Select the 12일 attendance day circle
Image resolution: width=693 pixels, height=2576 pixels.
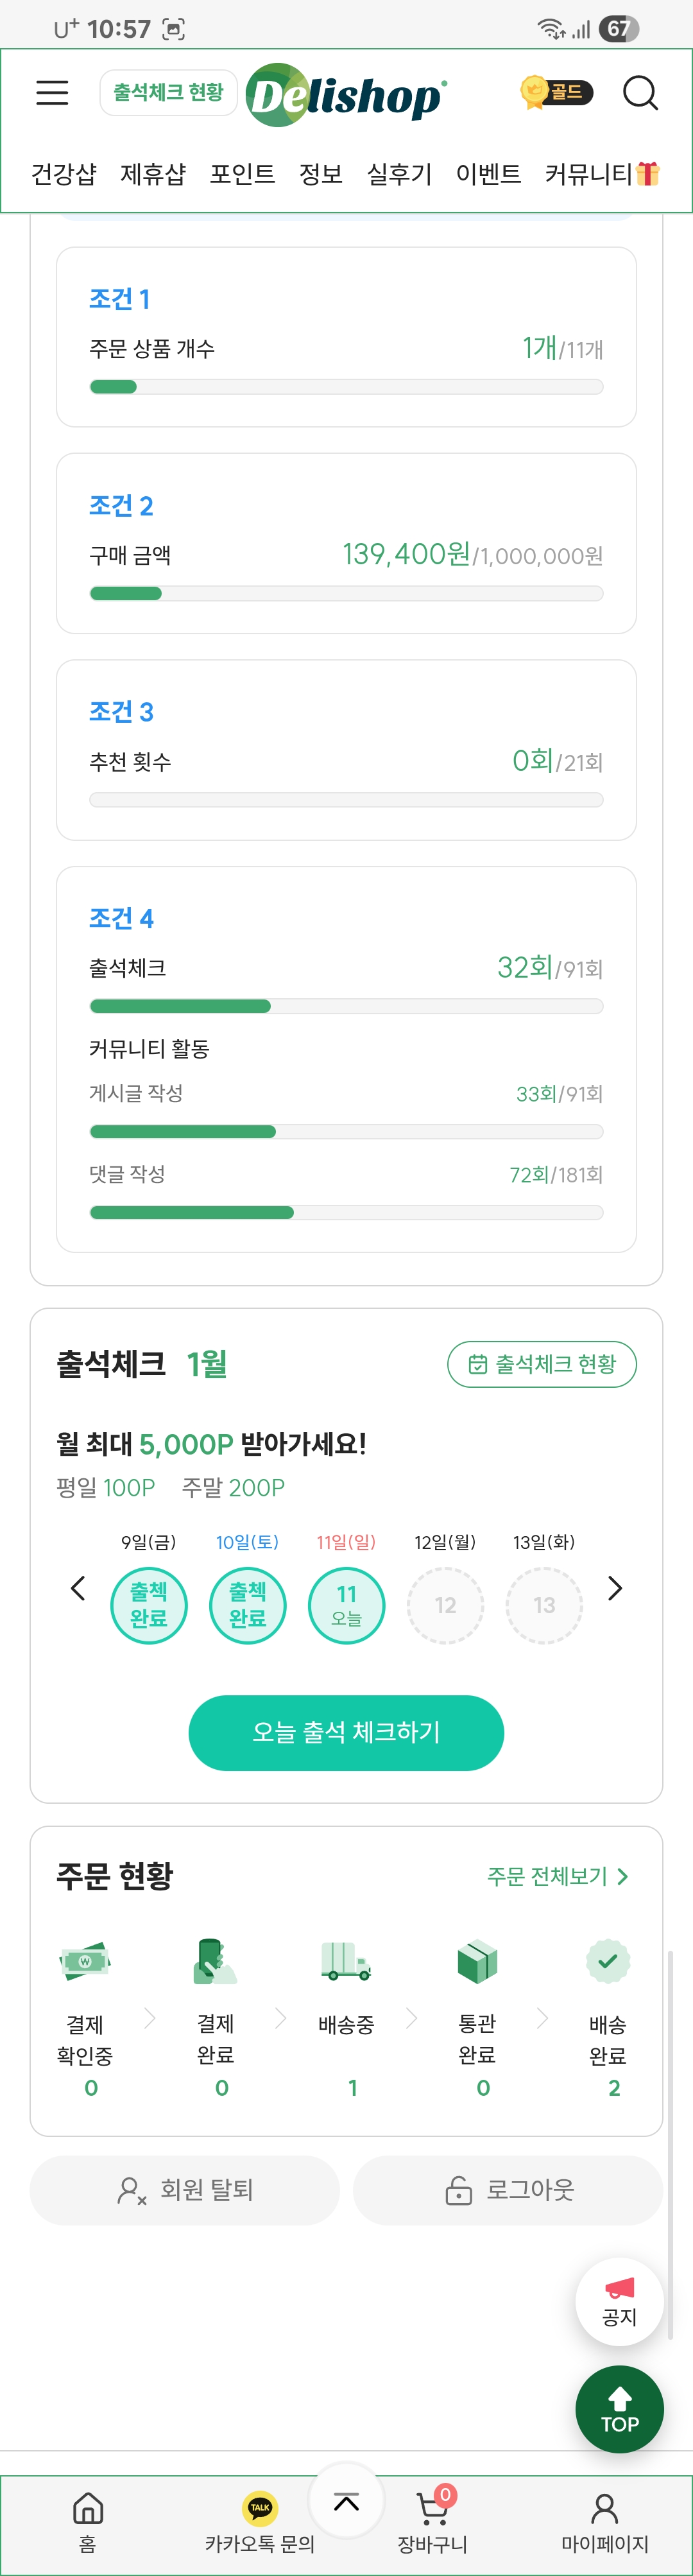coord(445,1604)
